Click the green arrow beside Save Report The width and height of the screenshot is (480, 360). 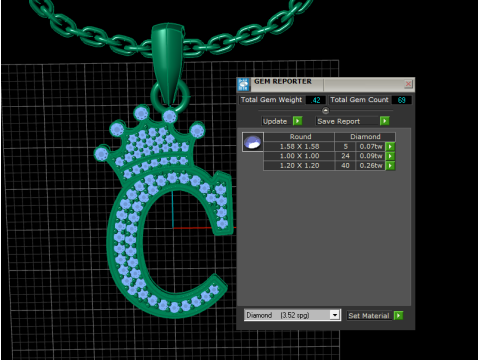(x=384, y=121)
